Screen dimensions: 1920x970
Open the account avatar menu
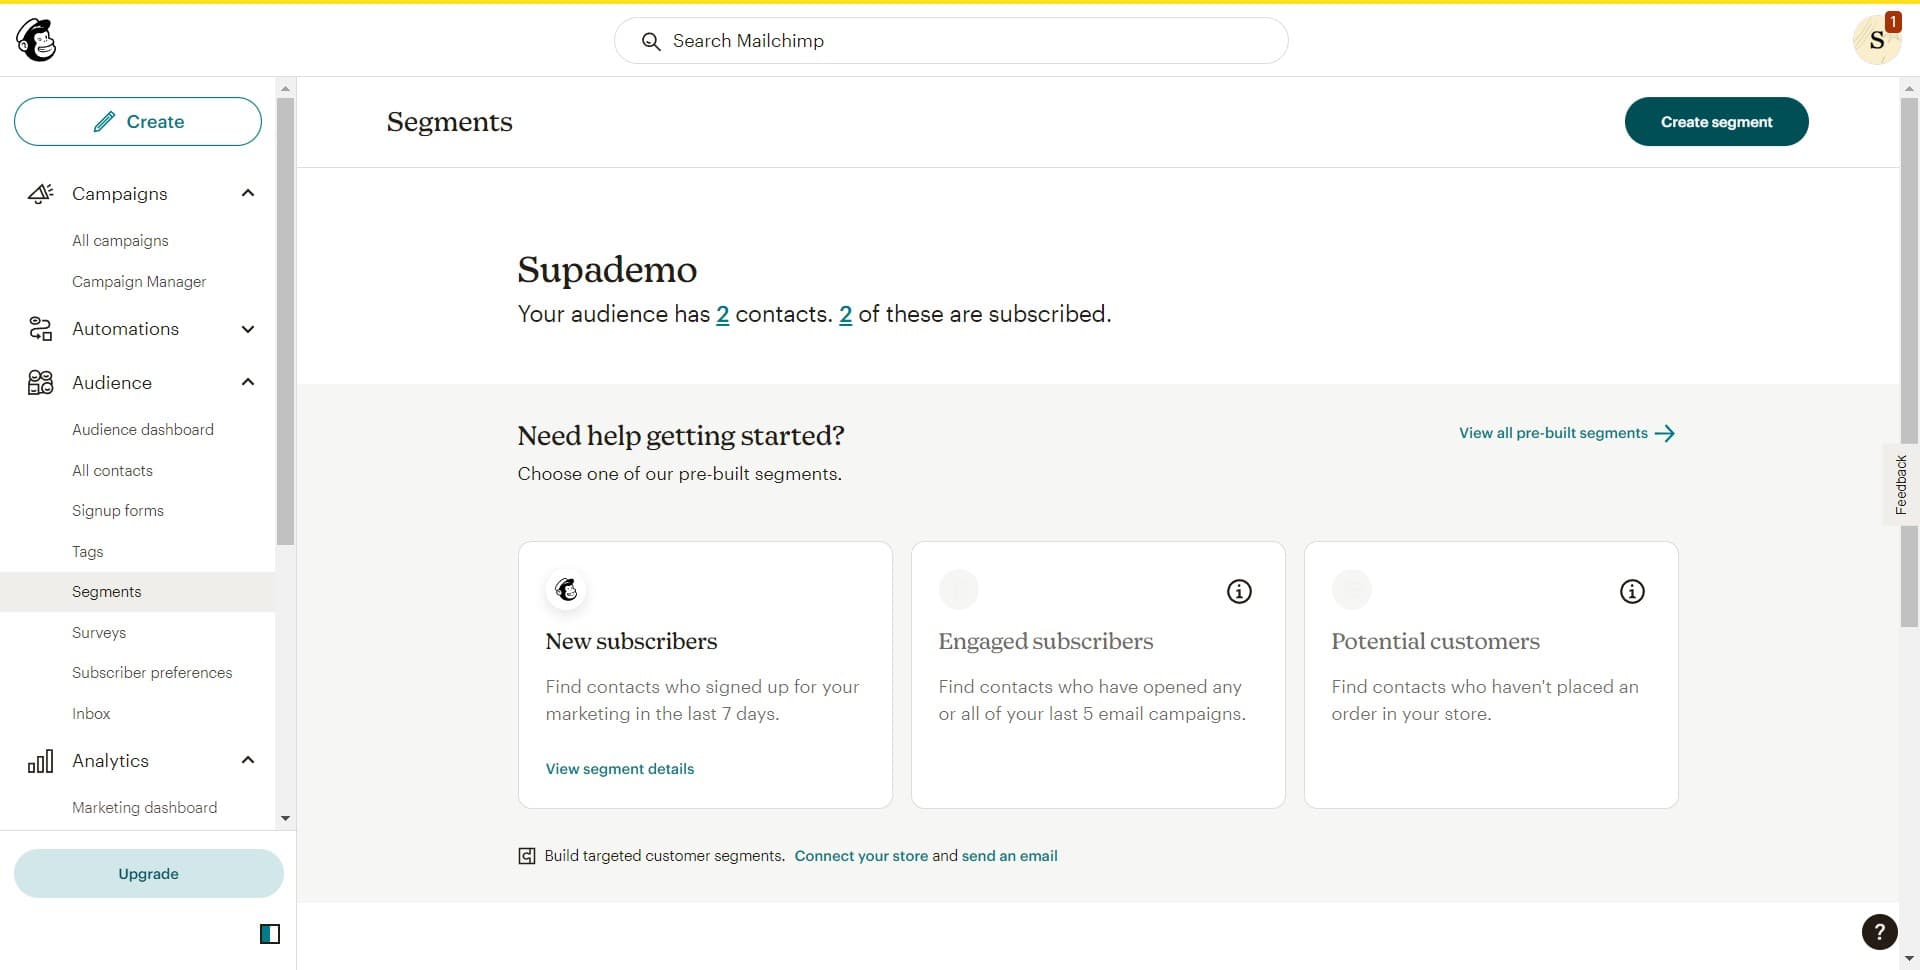pyautogui.click(x=1875, y=41)
